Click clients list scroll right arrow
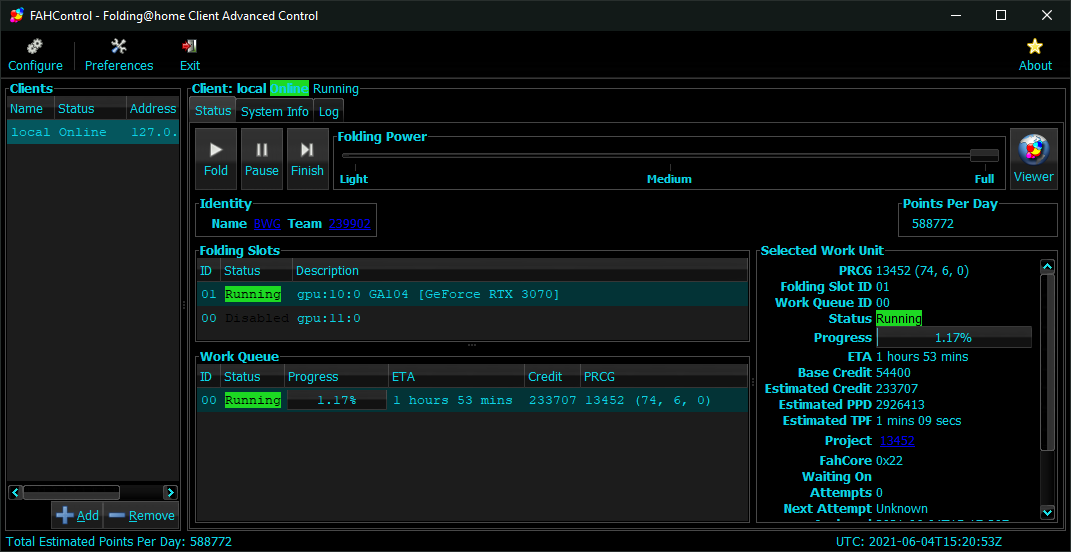Image resolution: width=1071 pixels, height=552 pixels. (171, 492)
